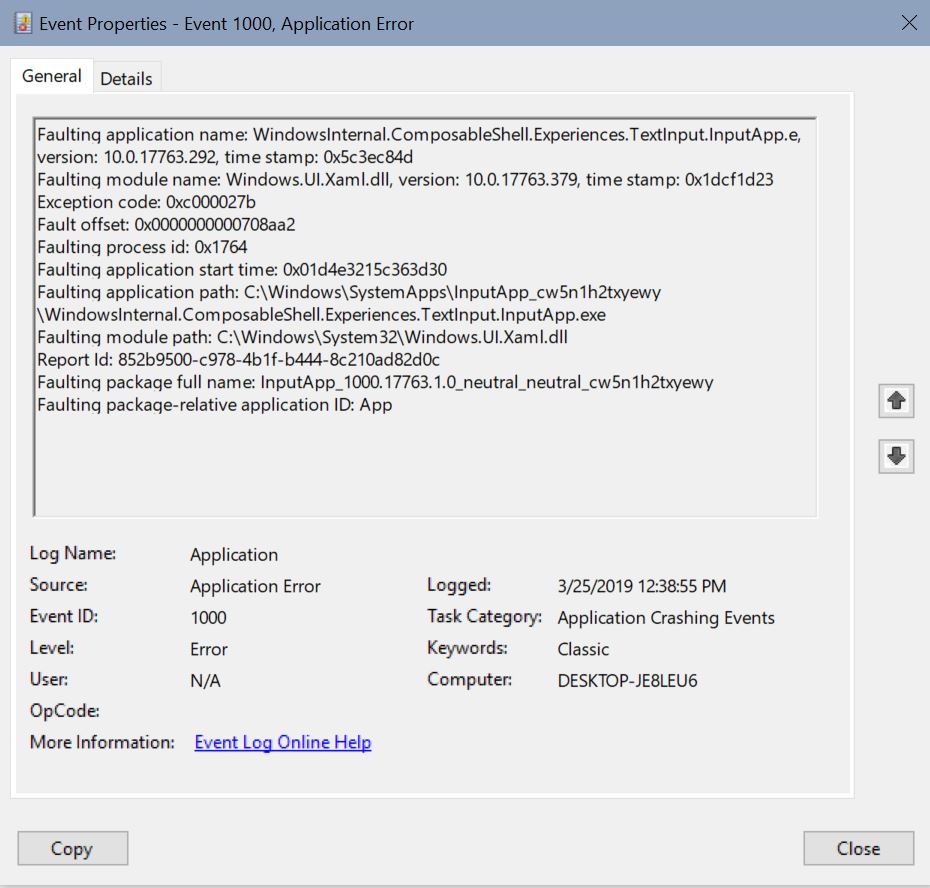
Task: Click the down arrow next event button
Action: click(896, 456)
